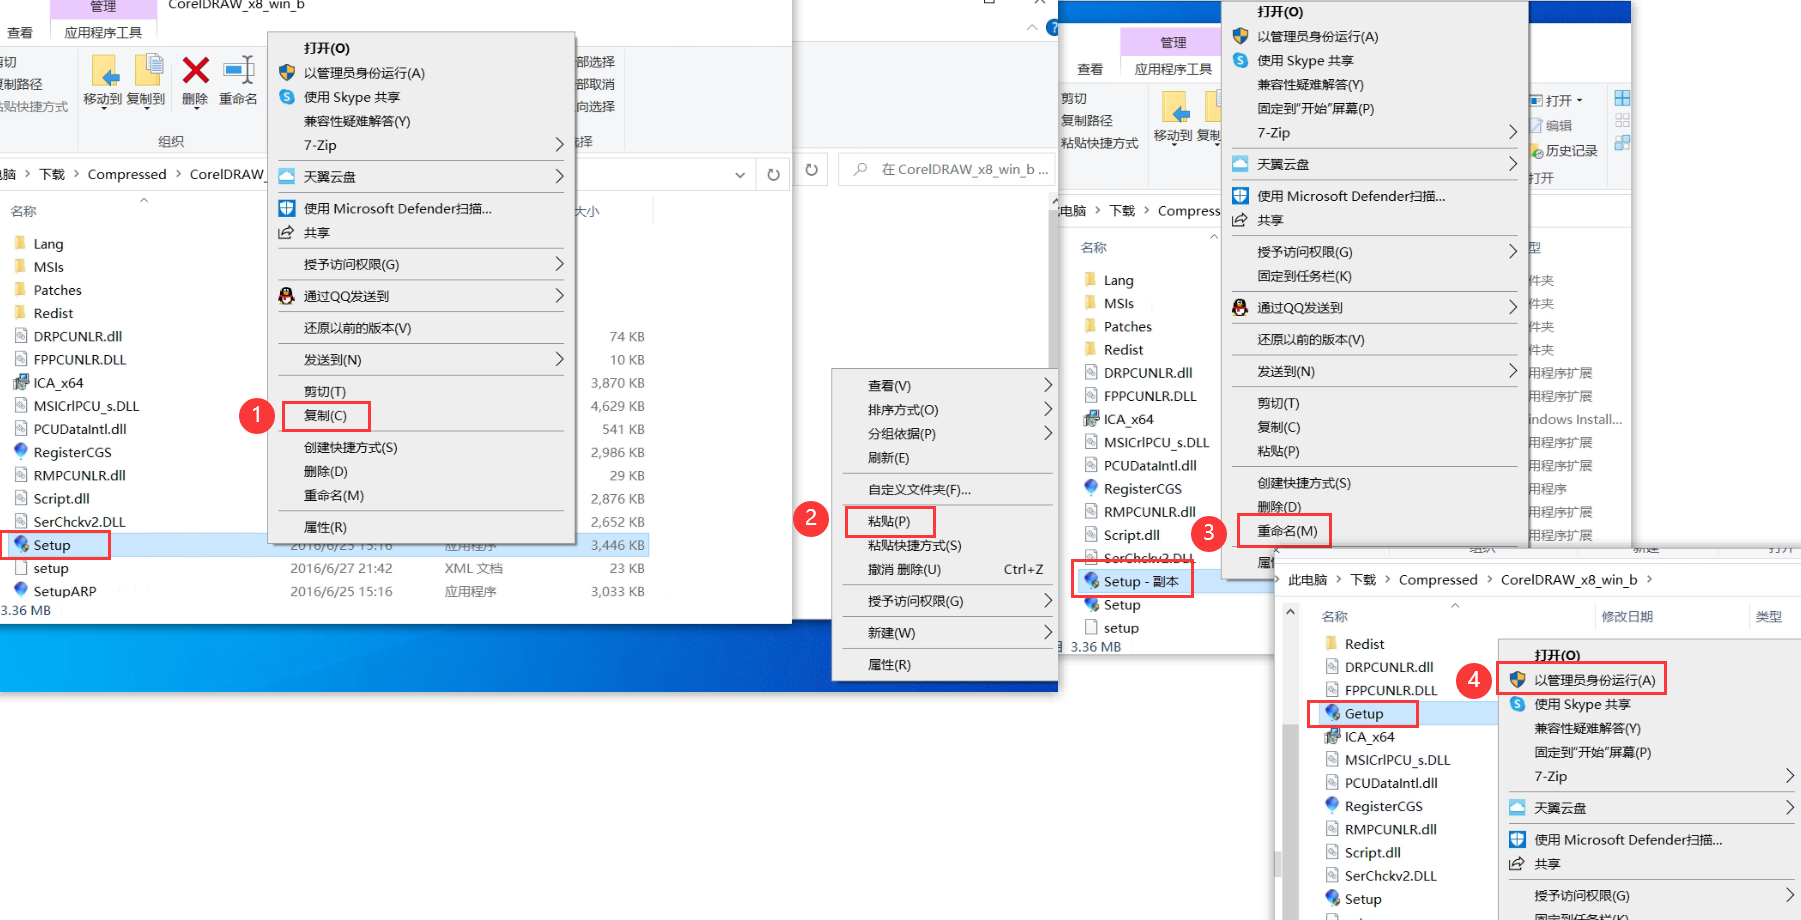1801x920 pixels.
Task: Click Refresh (刷新) in the context menu
Action: coord(888,458)
